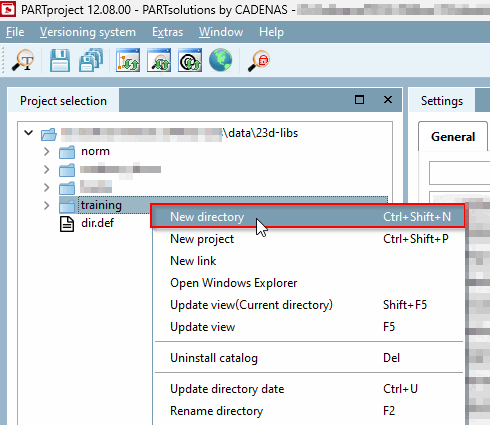The width and height of the screenshot is (490, 425).
Task: Expand the blurred folder above training
Action: point(47,188)
